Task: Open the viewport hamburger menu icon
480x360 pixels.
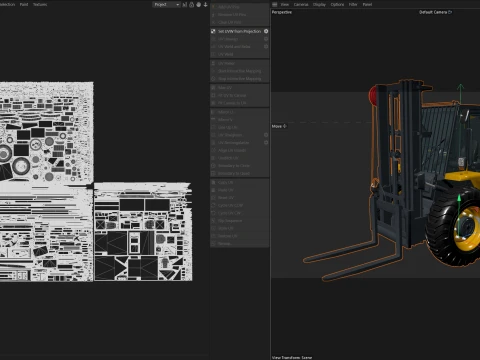Action: click(275, 4)
